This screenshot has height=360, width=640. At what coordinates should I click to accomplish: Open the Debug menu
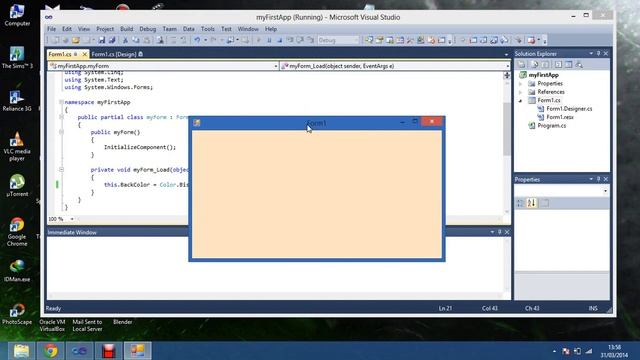(147, 29)
